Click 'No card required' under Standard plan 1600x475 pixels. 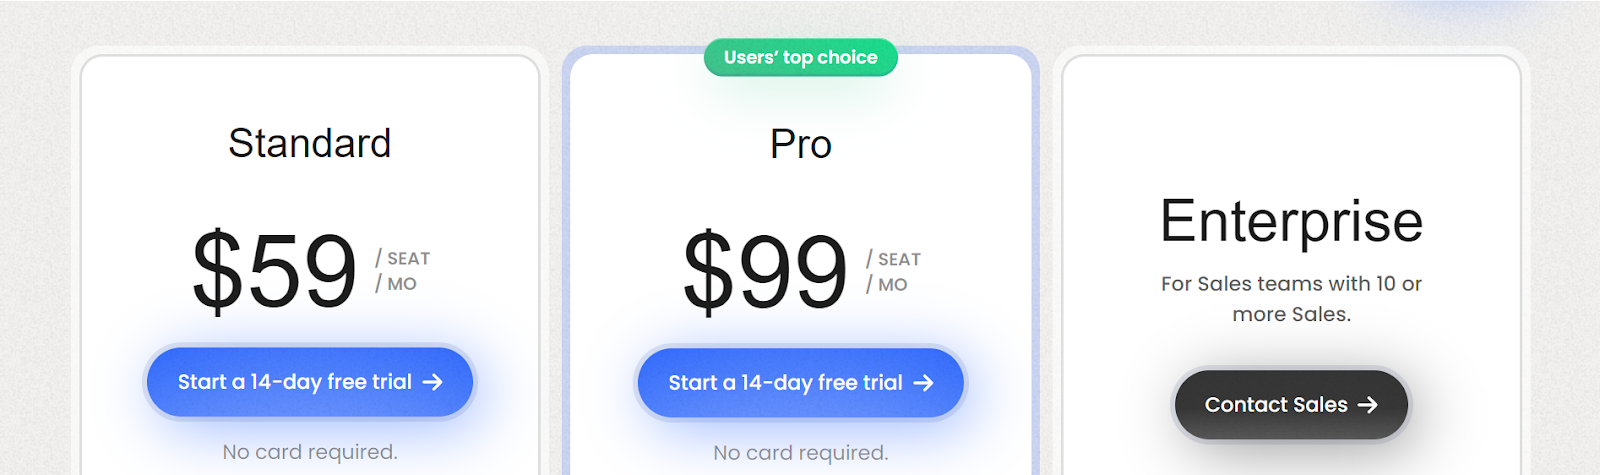[x=309, y=452]
